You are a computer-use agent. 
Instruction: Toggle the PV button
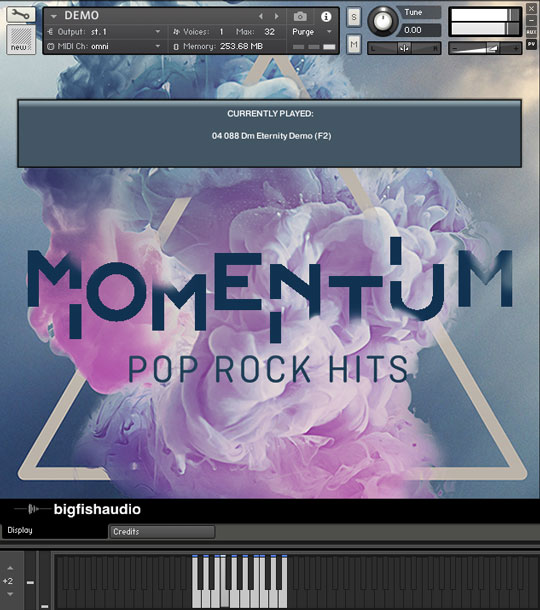pyautogui.click(x=531, y=44)
